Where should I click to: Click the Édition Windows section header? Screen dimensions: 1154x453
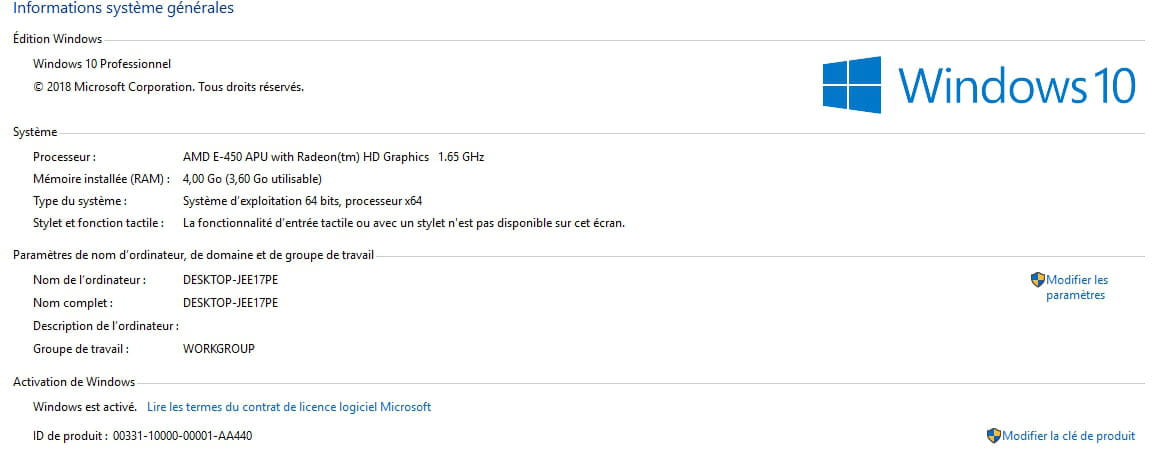57,39
